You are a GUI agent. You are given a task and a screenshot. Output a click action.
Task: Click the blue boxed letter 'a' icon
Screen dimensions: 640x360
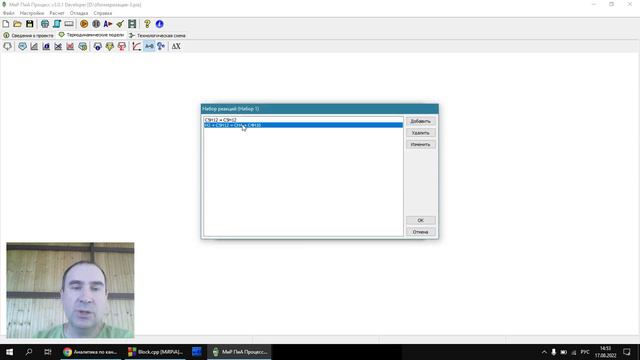(46, 47)
